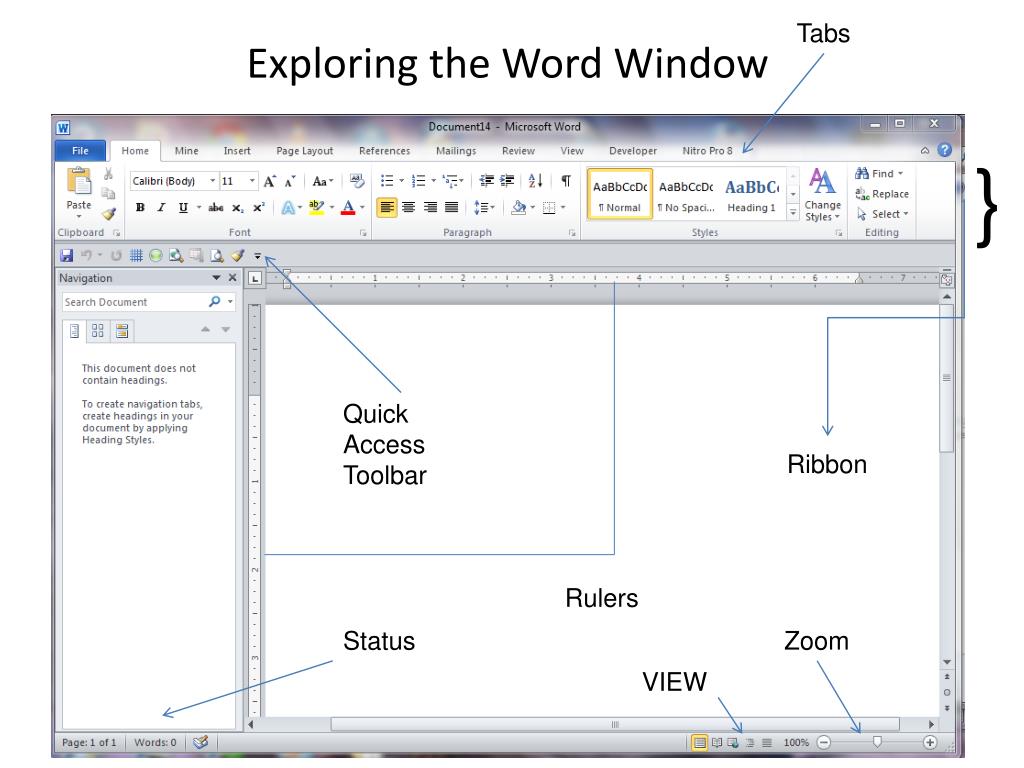Open the font size dropdown showing 11
1024x768 pixels.
pos(252,181)
